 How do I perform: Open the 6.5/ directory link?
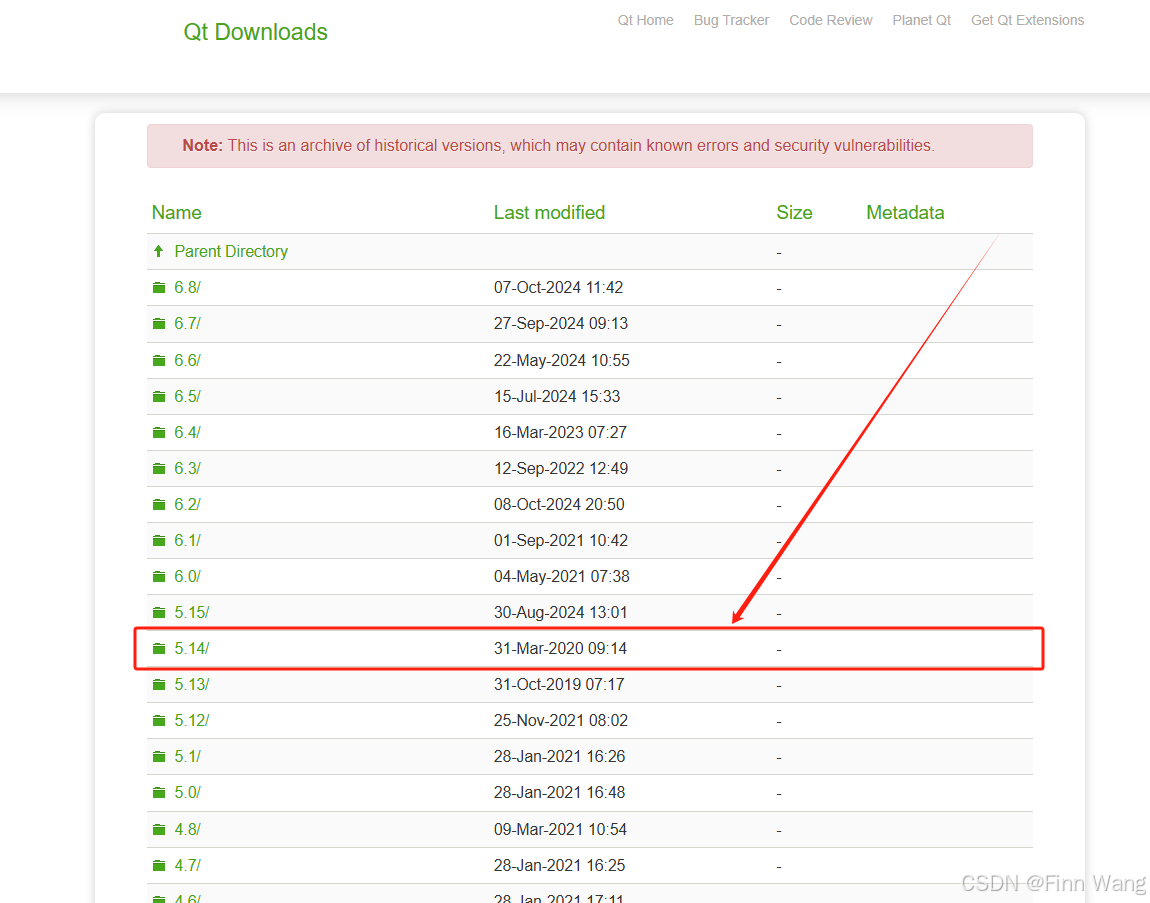tap(187, 396)
